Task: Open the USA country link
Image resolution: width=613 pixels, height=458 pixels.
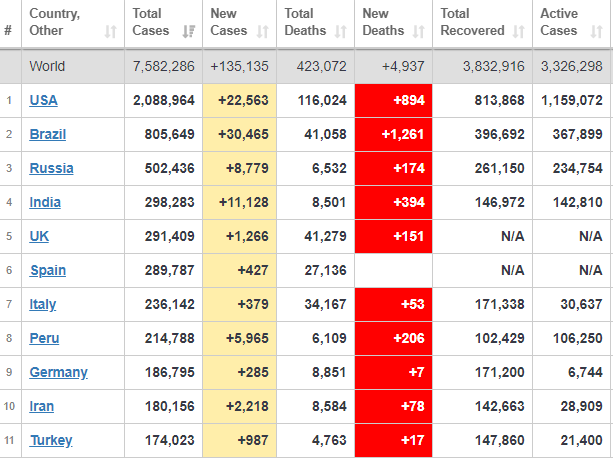Action: 44,101
